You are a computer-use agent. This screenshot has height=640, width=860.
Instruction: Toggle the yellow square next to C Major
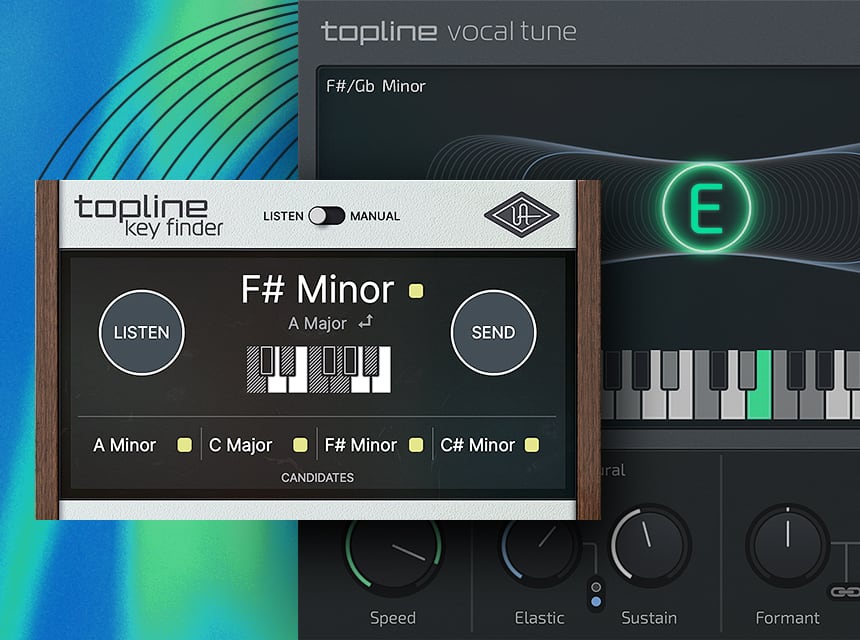[300, 445]
